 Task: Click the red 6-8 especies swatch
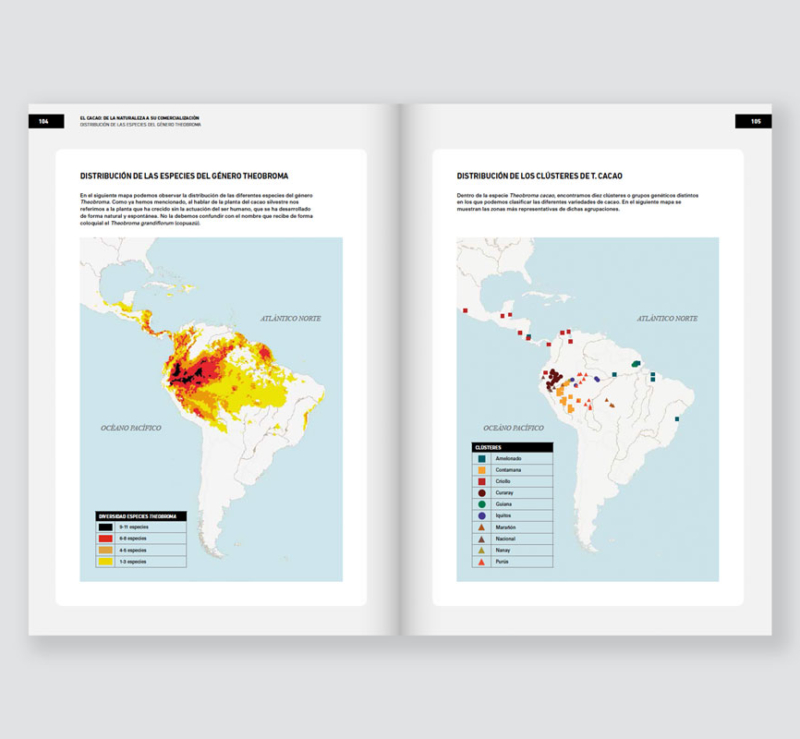click(x=105, y=538)
